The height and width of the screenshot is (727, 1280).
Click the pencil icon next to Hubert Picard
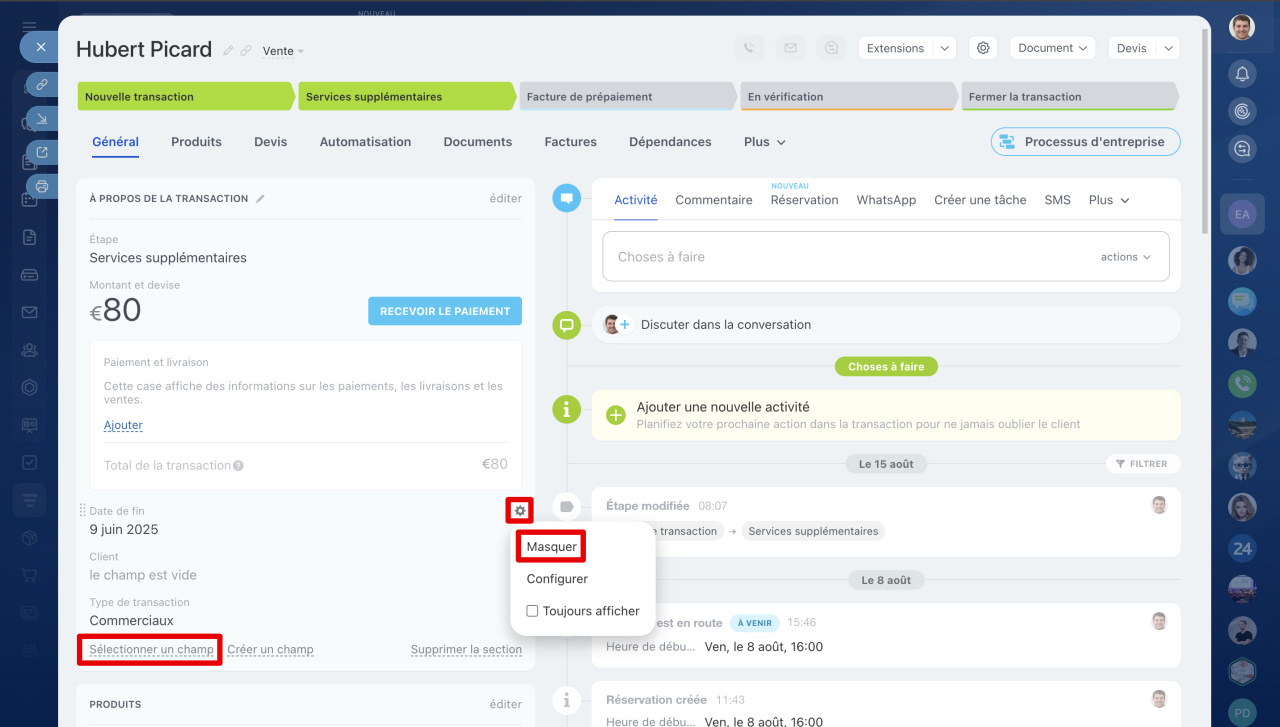point(228,50)
